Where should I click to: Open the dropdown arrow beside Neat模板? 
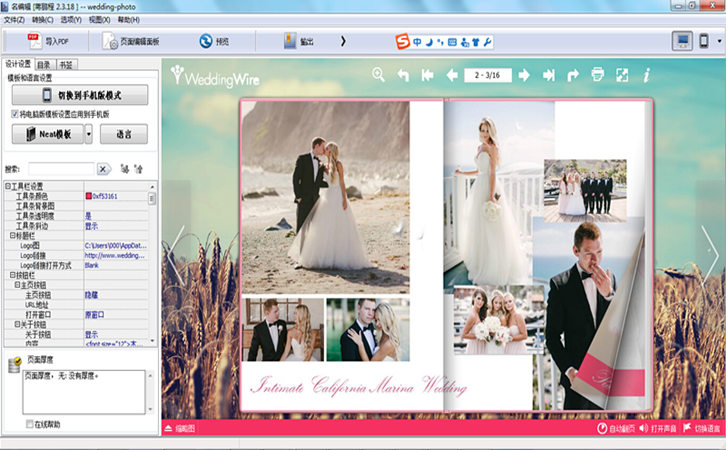click(89, 134)
